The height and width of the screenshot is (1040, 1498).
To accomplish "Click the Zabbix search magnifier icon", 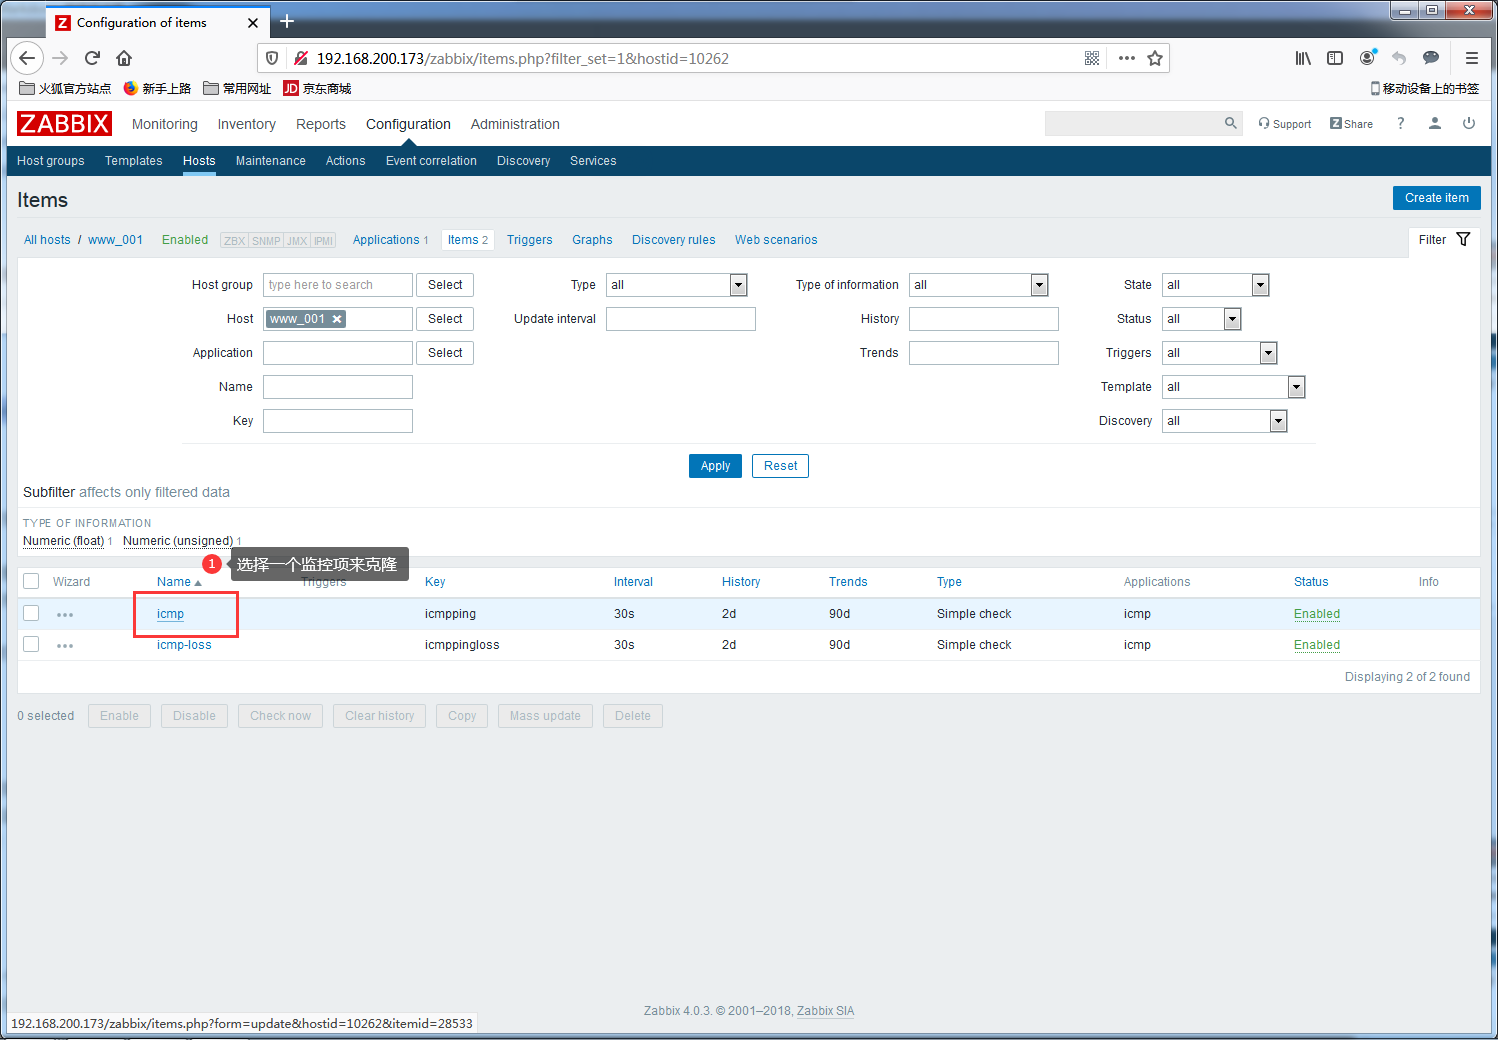I will tap(1231, 123).
